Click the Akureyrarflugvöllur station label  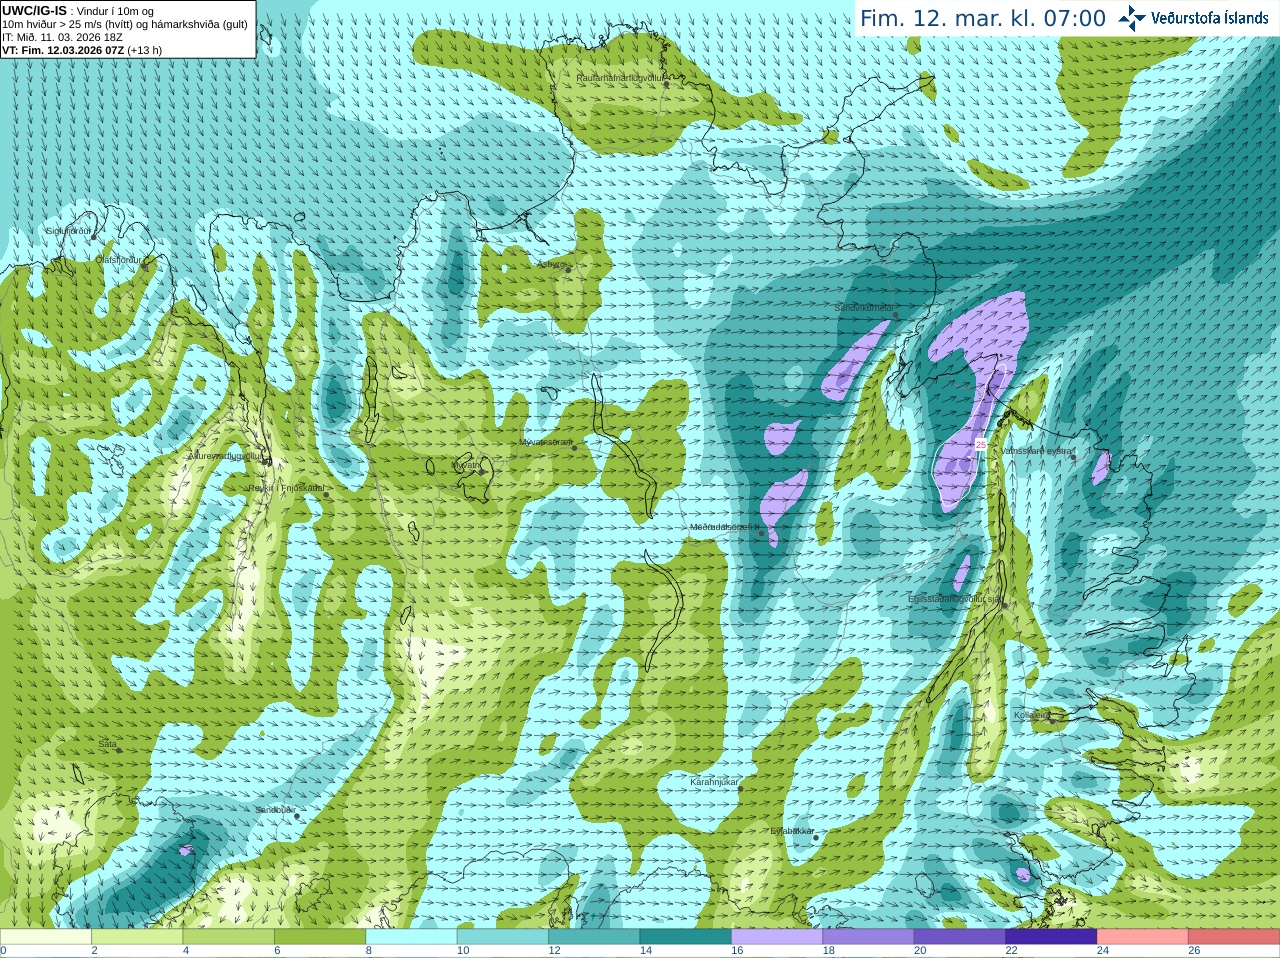click(x=225, y=456)
